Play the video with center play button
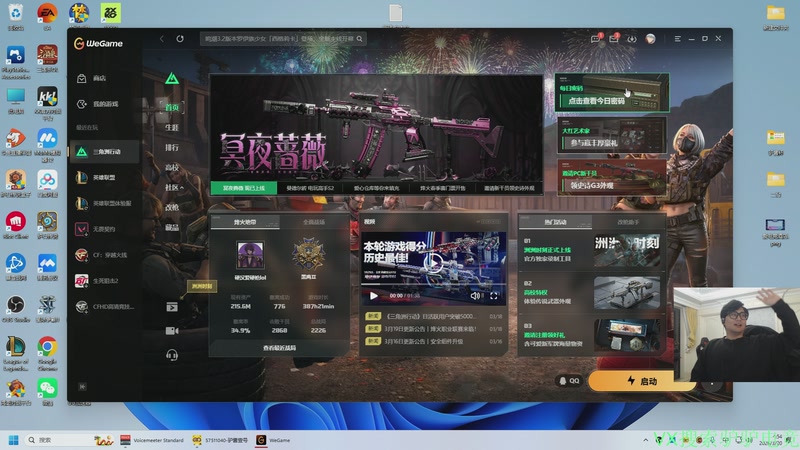 434,263
